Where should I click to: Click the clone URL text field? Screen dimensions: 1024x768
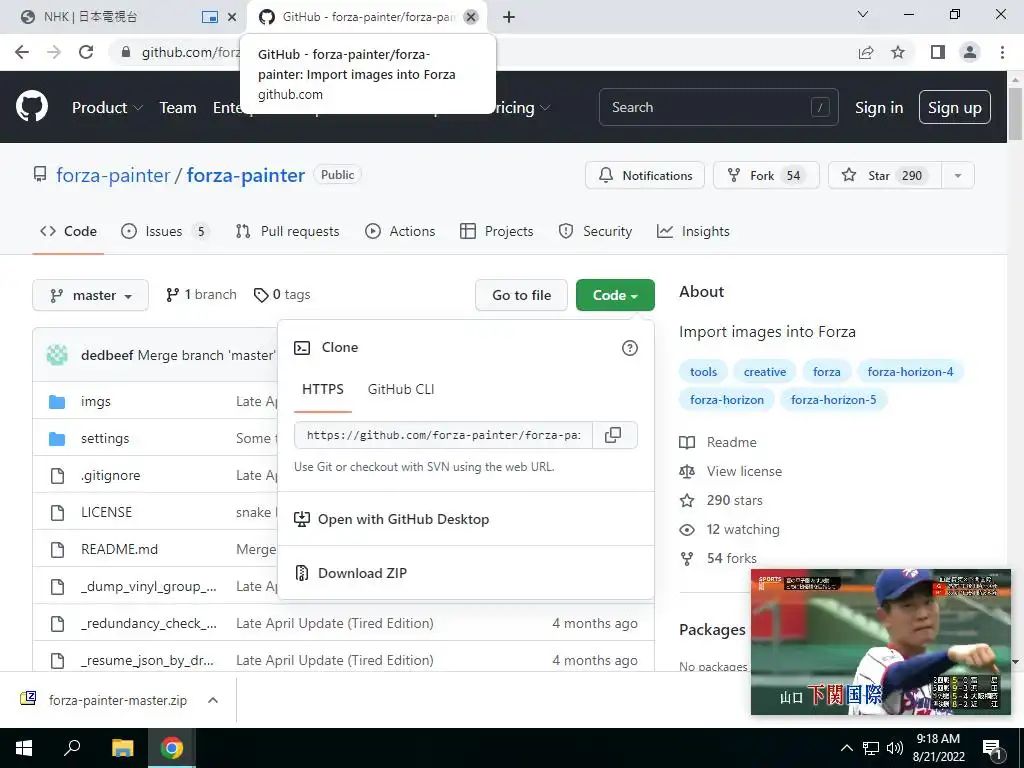coord(443,435)
